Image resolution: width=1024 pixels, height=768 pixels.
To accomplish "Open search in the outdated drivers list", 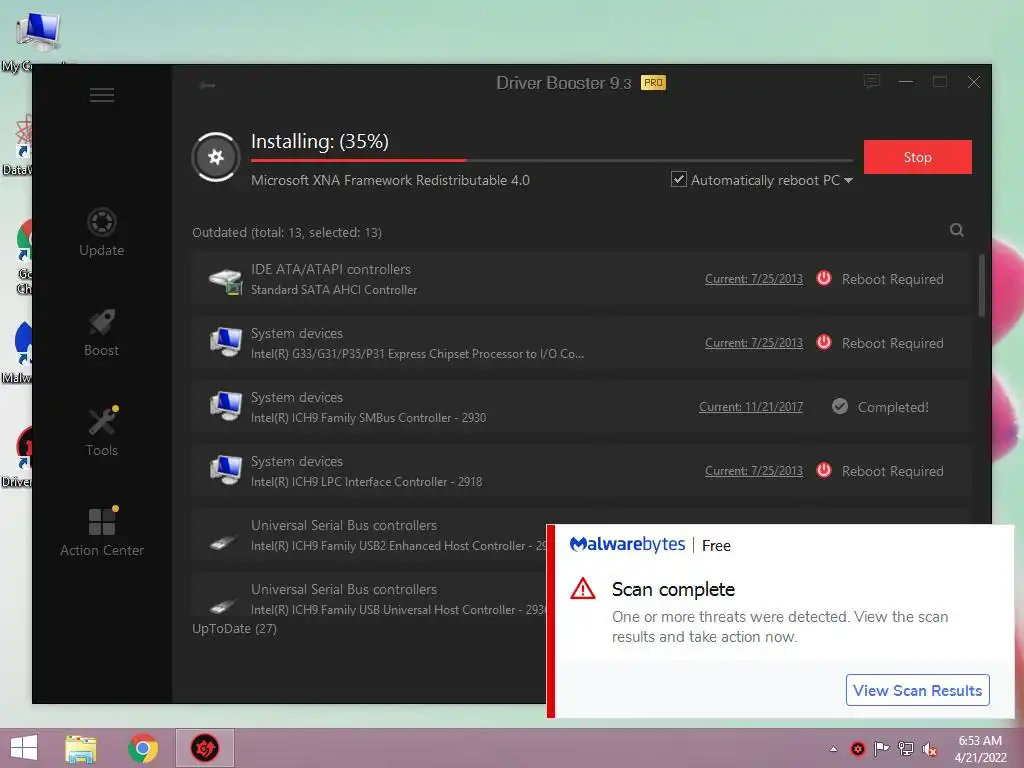I will pos(957,230).
